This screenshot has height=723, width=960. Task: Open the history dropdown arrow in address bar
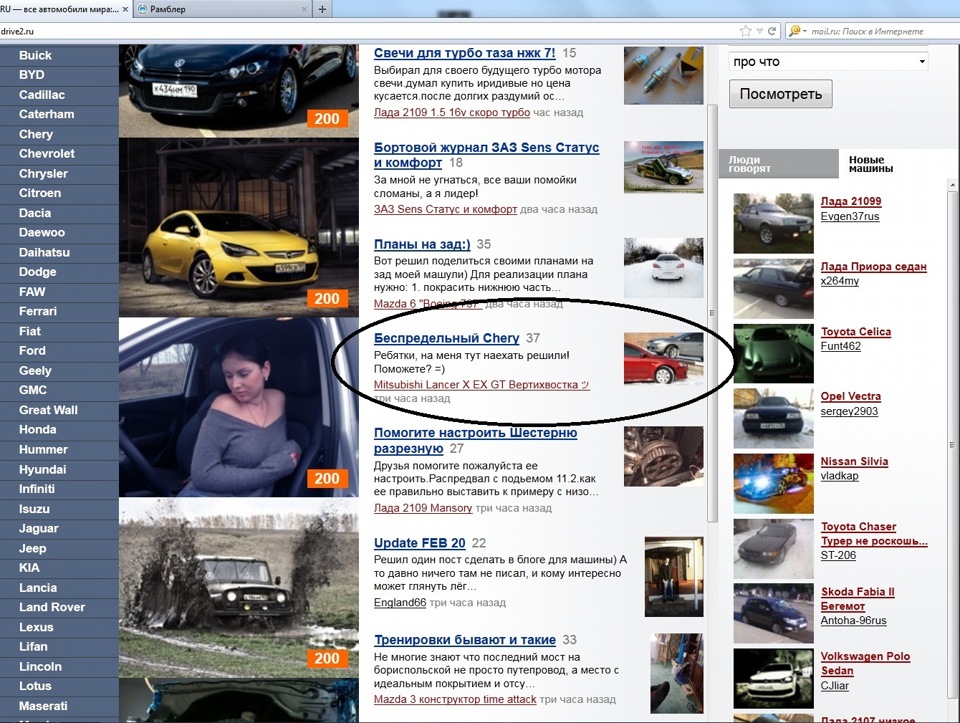pyautogui.click(x=760, y=31)
